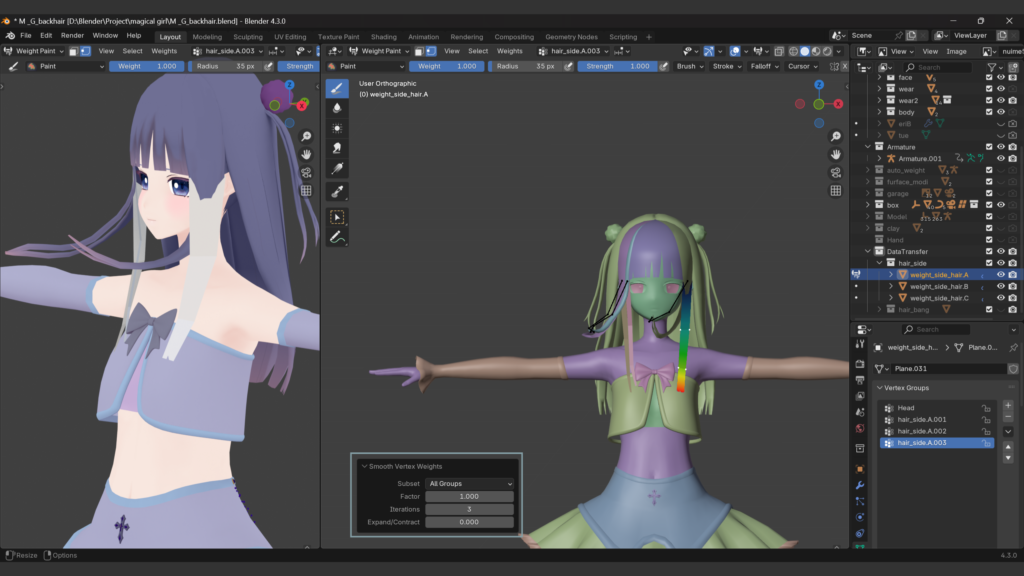The image size is (1024, 576).
Task: Choose the Annotate tool in toolbar
Action: point(337,238)
